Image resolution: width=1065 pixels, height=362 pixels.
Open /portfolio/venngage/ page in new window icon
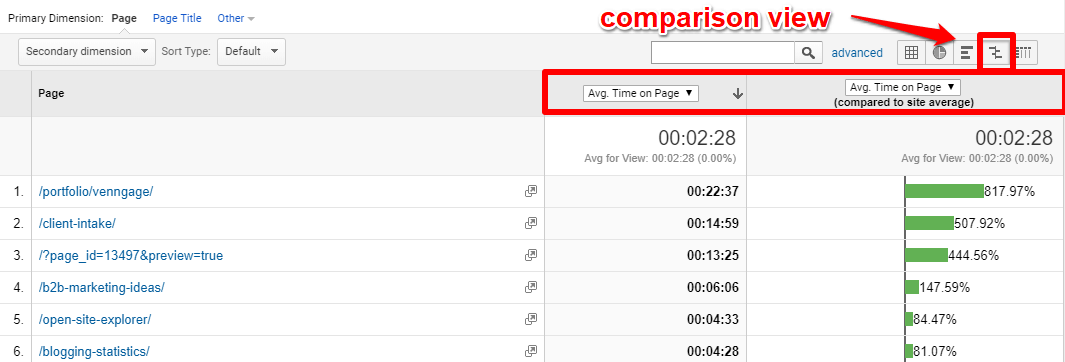[x=531, y=192]
